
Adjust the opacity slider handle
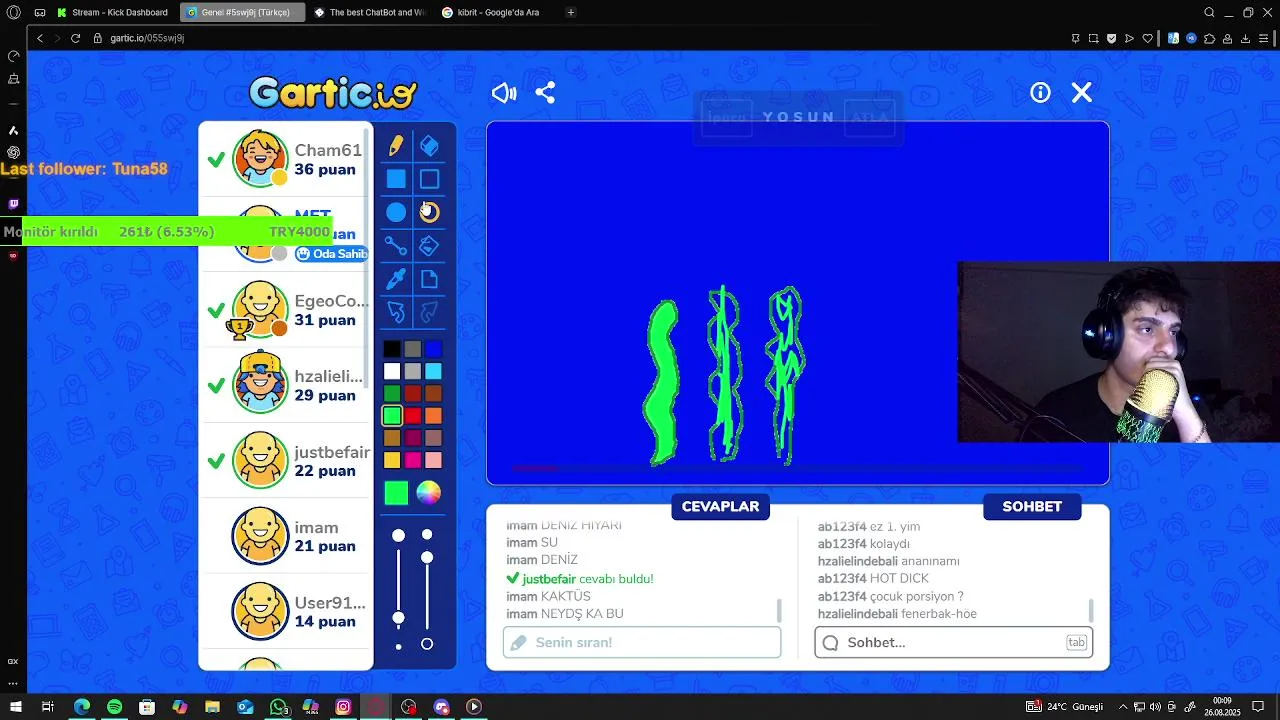[x=427, y=557]
